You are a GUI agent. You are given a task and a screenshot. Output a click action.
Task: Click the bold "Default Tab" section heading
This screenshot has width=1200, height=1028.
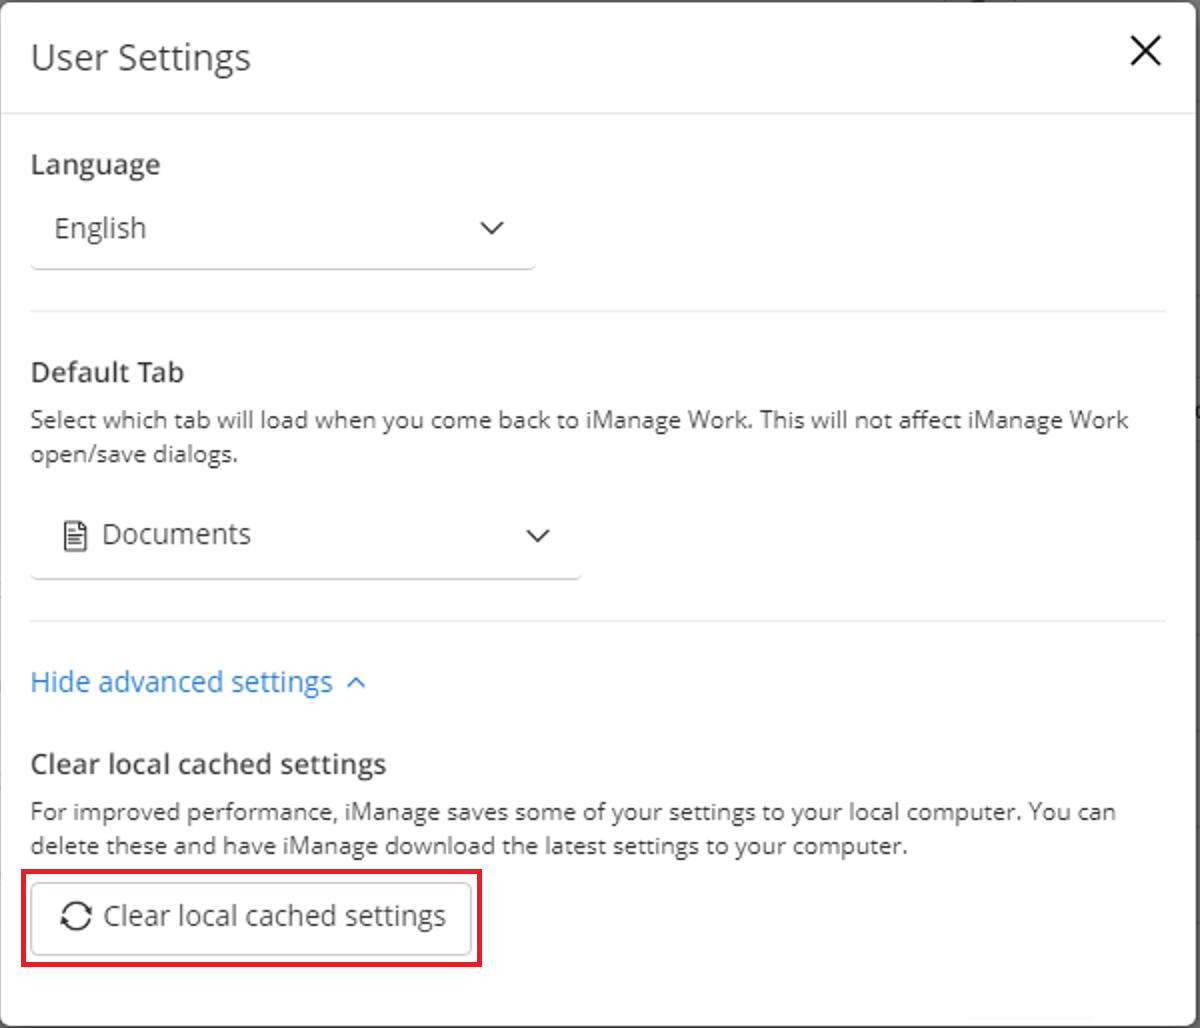pyautogui.click(x=107, y=373)
